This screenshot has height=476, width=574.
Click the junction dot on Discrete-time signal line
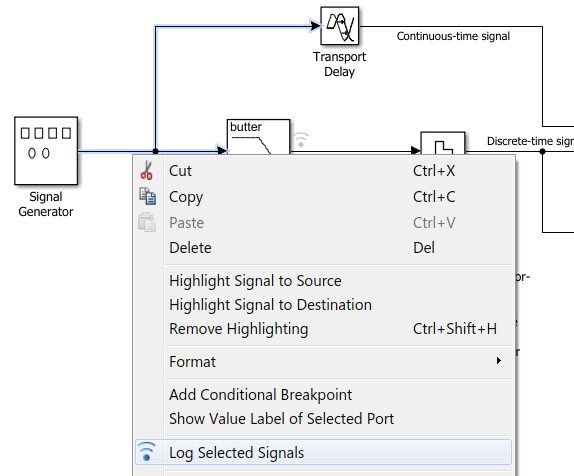tap(543, 151)
